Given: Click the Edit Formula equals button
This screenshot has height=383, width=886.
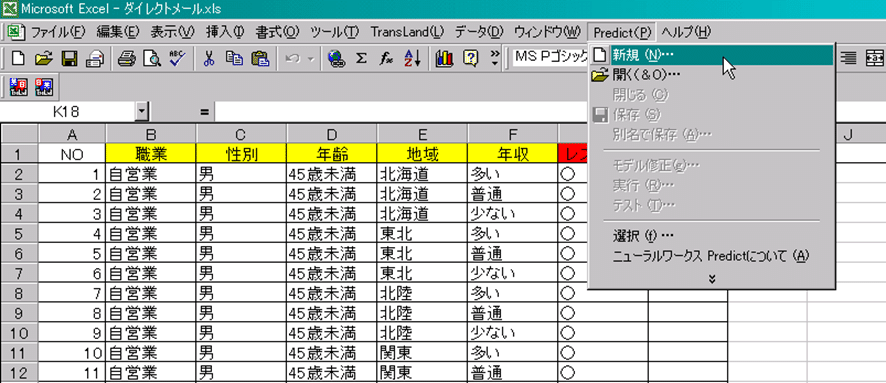Looking at the screenshot, I should pos(205,112).
